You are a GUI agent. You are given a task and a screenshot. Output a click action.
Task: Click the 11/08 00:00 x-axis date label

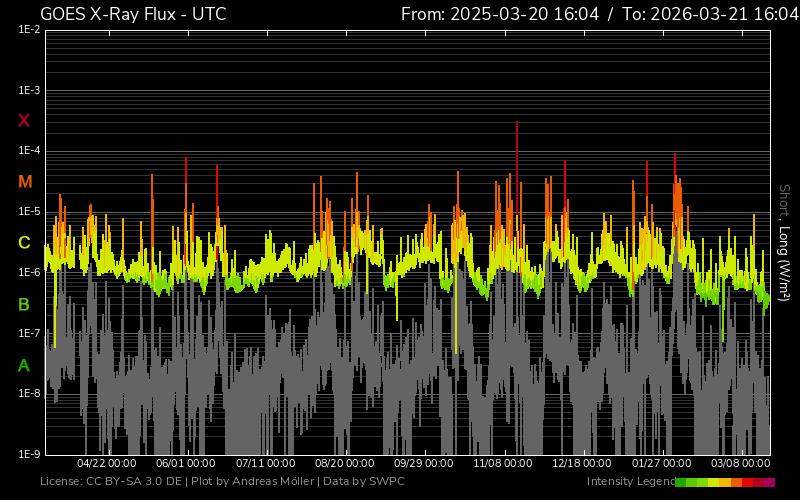click(x=502, y=464)
